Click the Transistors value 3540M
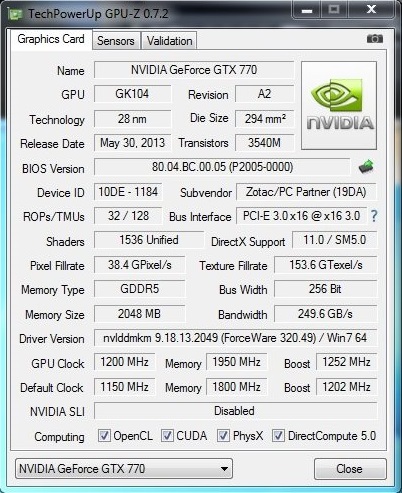 click(264, 143)
